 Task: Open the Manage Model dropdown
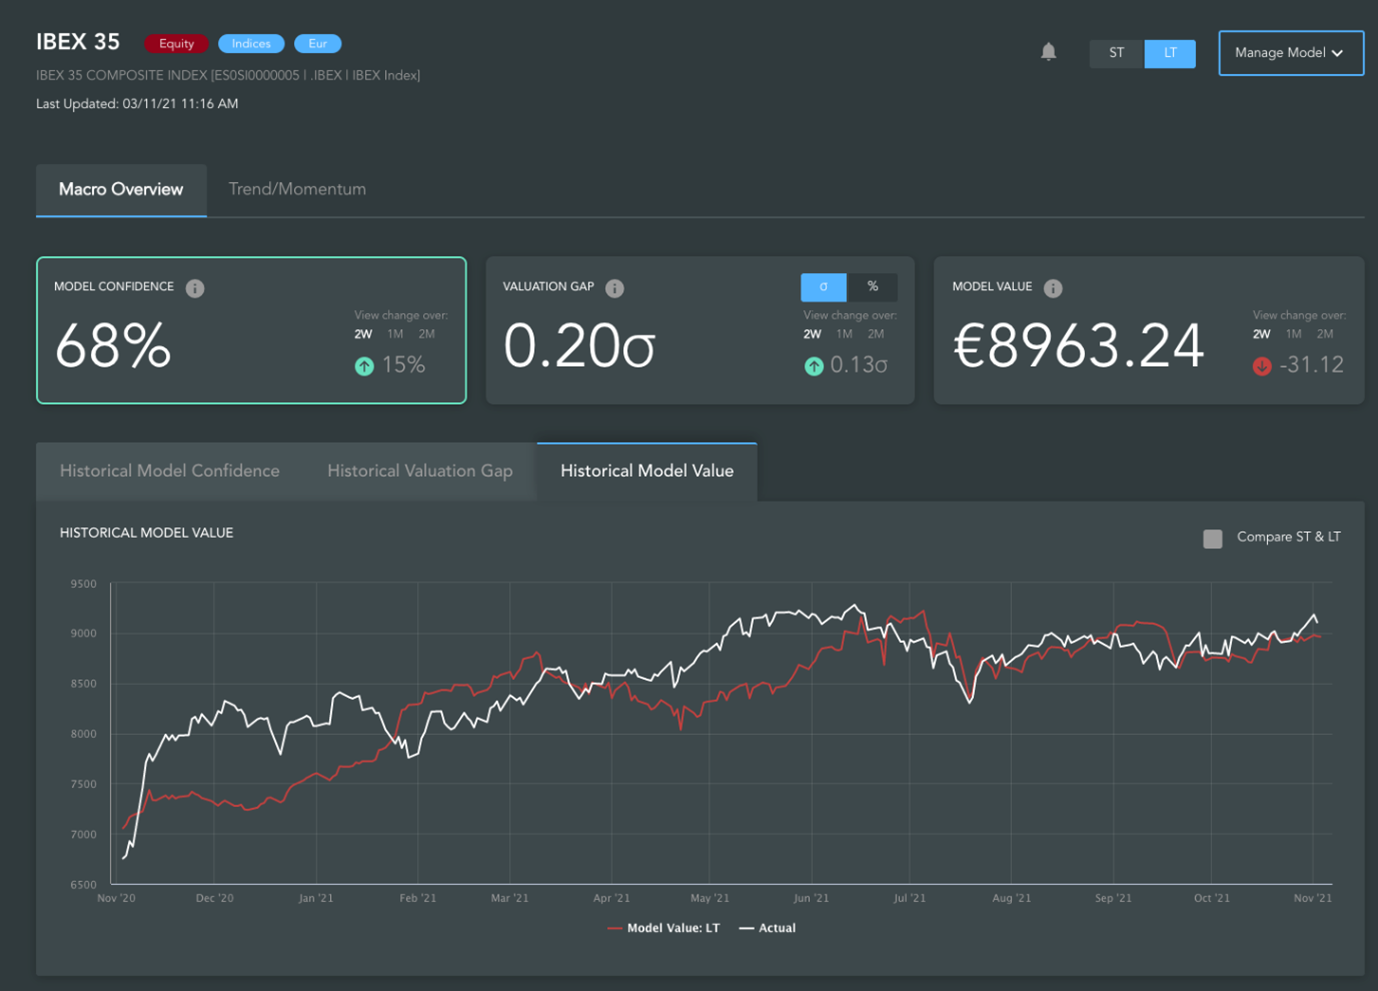(x=1291, y=53)
